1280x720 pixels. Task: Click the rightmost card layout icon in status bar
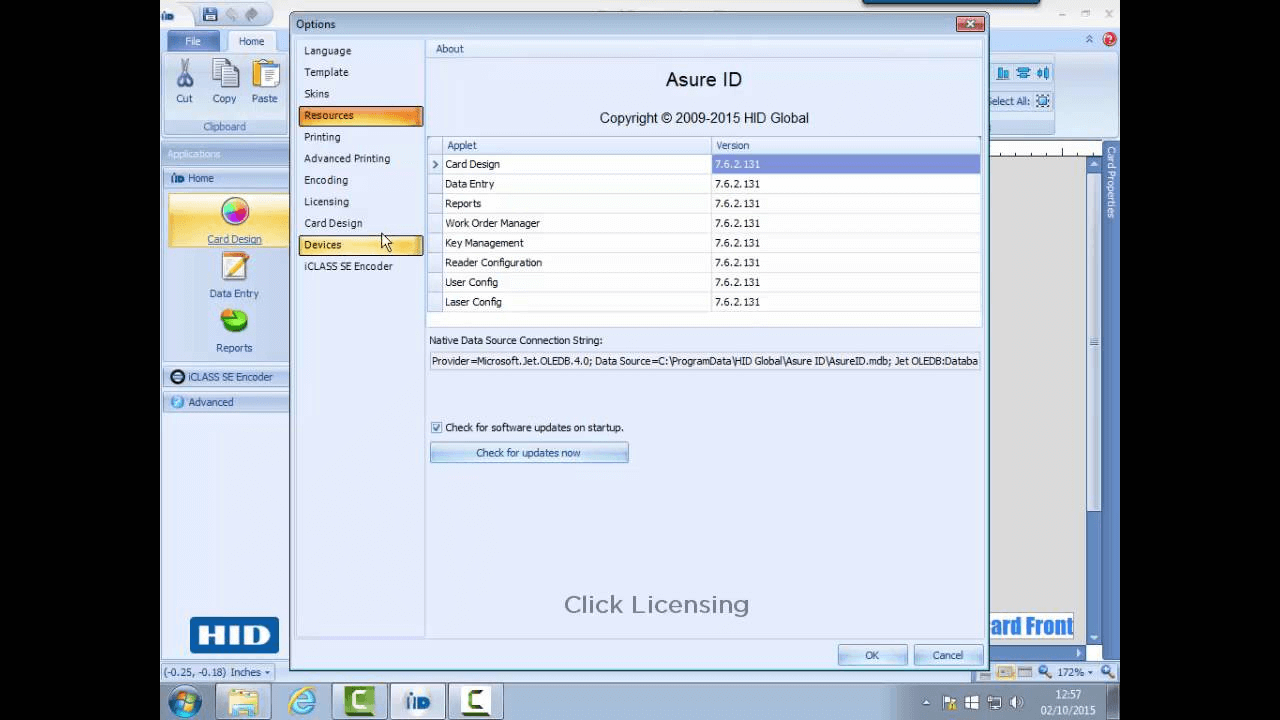point(1026,672)
